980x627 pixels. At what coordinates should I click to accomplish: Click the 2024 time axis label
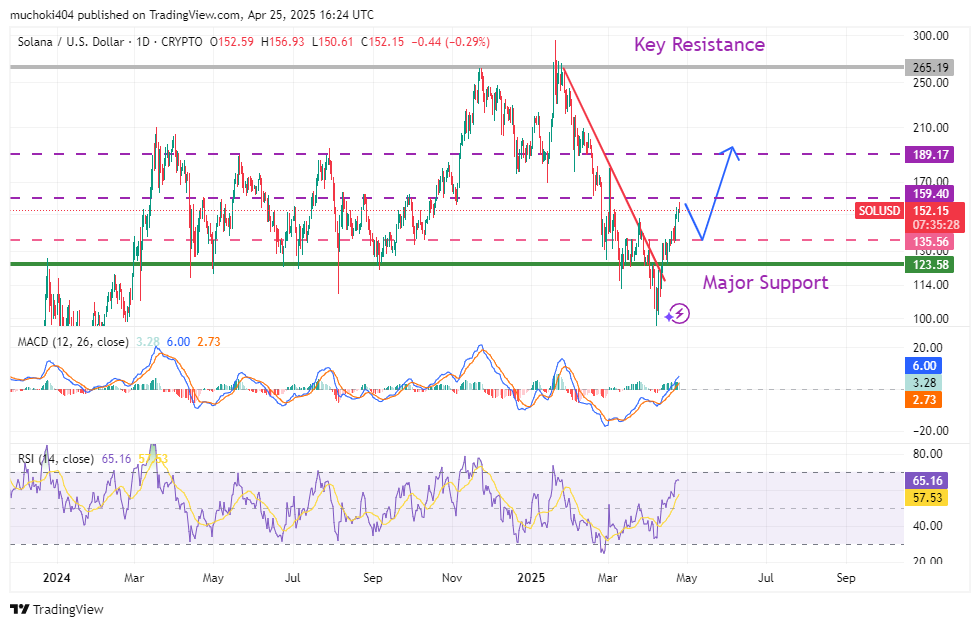[56, 578]
